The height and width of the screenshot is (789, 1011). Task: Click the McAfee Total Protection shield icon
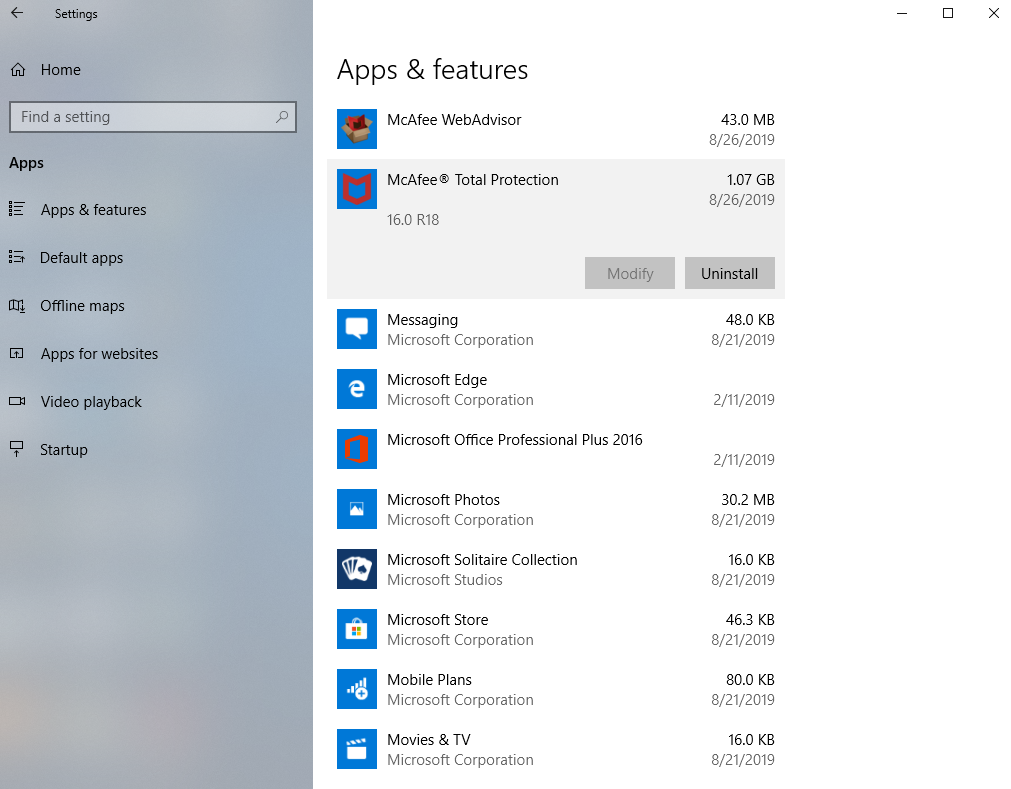pyautogui.click(x=357, y=189)
